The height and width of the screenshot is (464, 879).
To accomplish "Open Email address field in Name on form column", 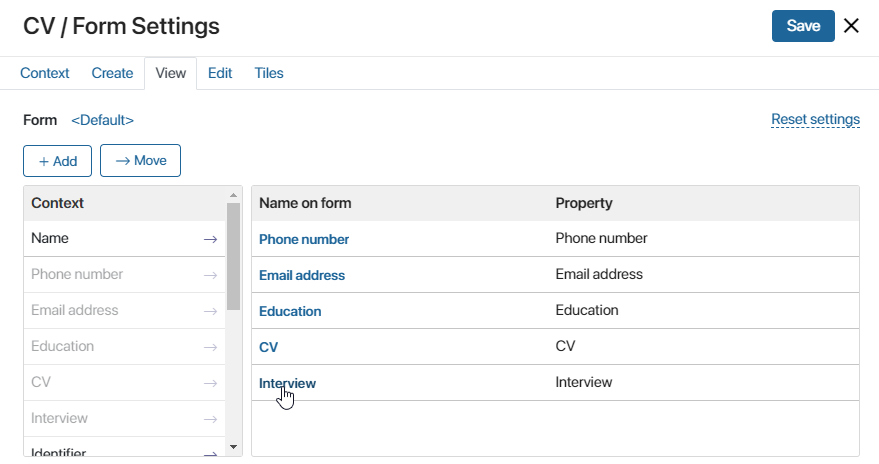I will pos(302,275).
